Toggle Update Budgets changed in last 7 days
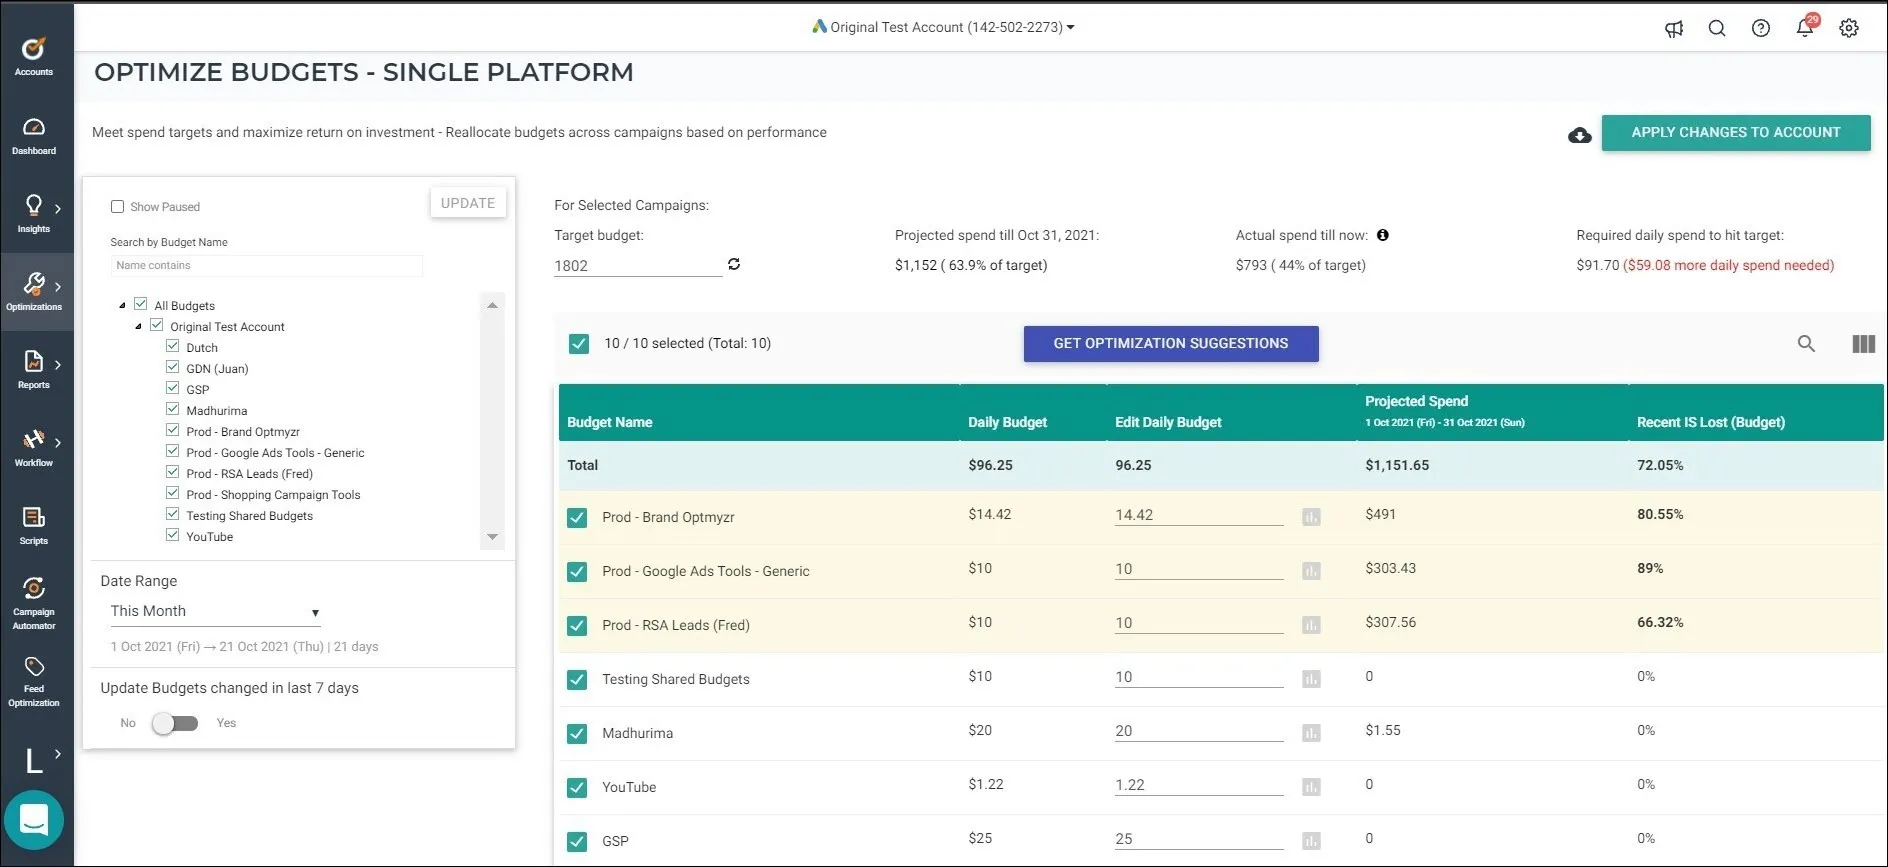 click(175, 723)
